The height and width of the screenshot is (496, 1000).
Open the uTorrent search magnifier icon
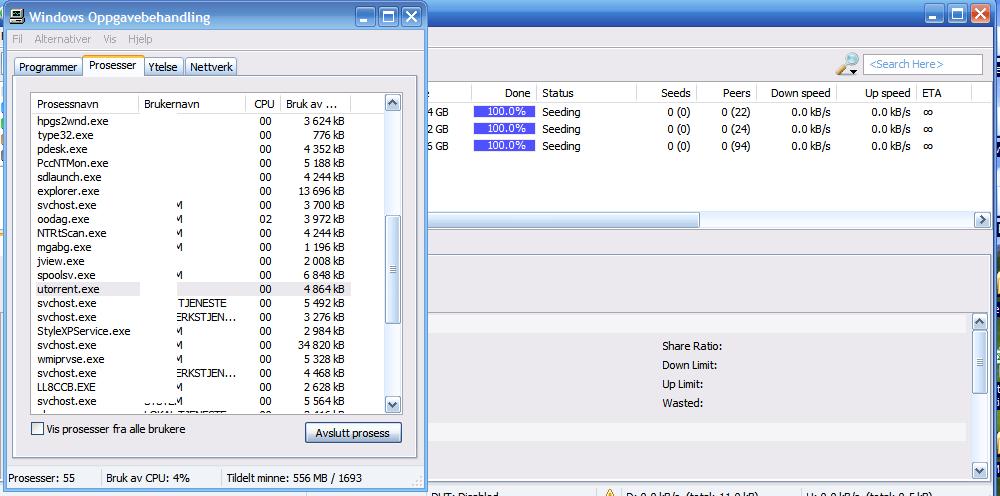point(848,64)
